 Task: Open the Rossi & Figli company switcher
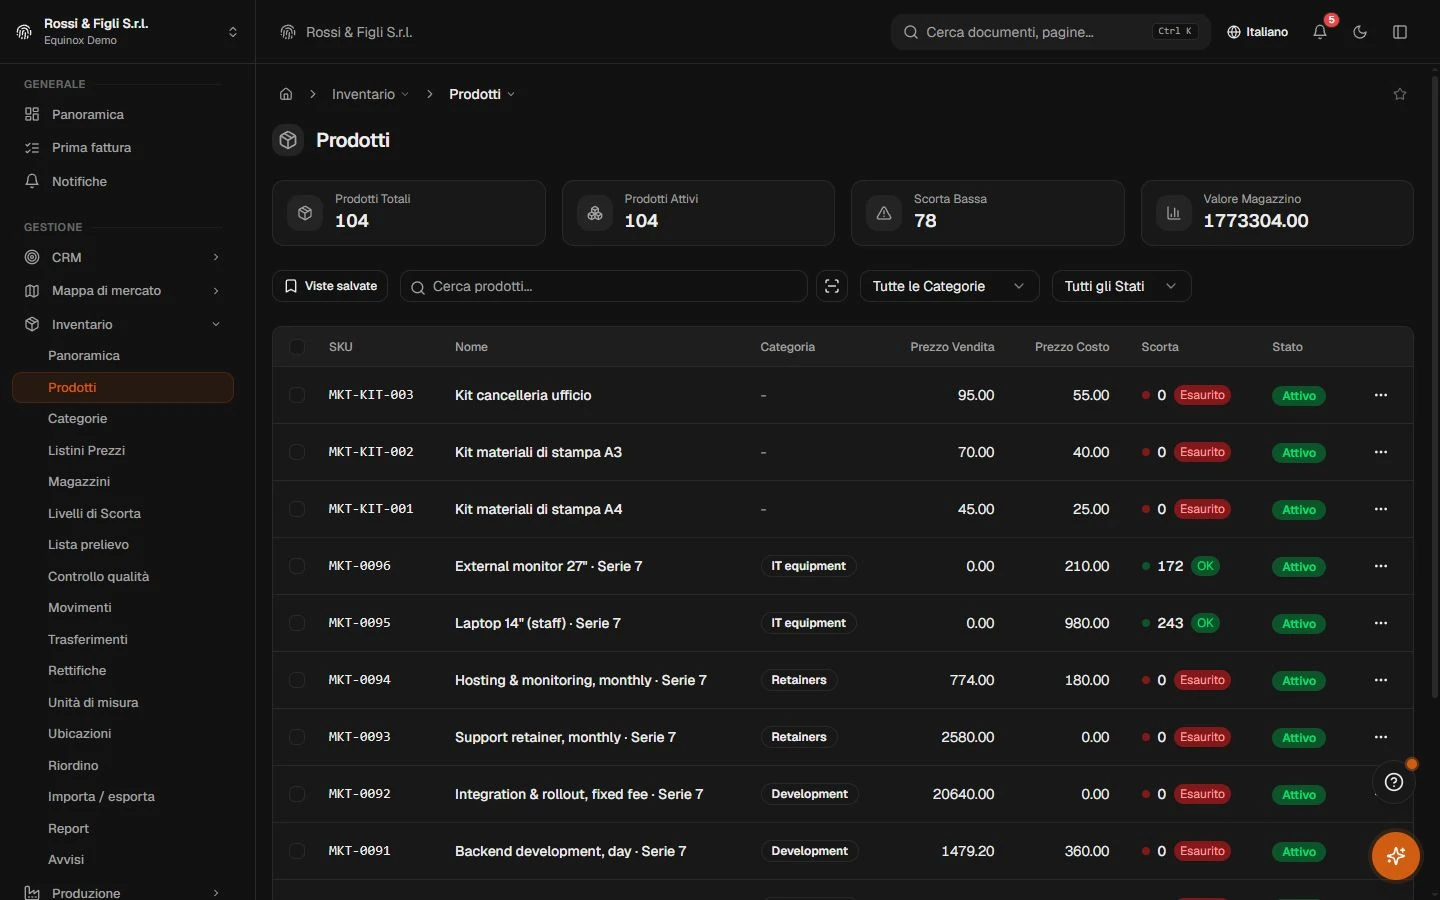tap(127, 32)
